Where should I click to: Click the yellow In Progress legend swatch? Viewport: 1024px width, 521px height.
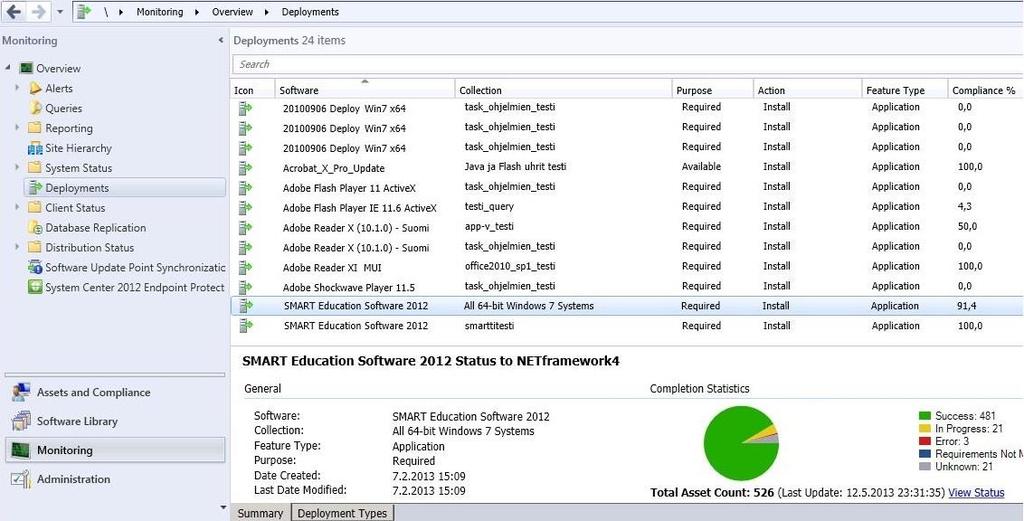(x=924, y=428)
